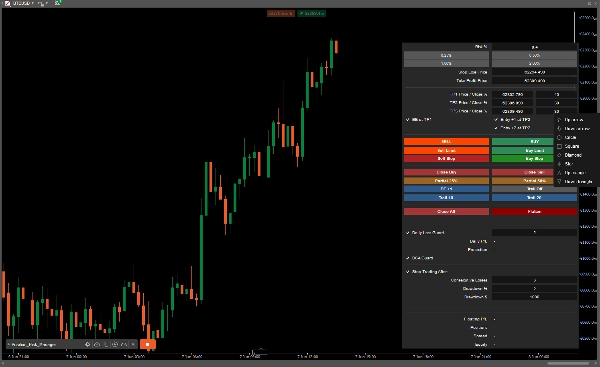Screen dimensions: 600x367
Task: Click the Close All button
Action: pyautogui.click(x=446, y=212)
